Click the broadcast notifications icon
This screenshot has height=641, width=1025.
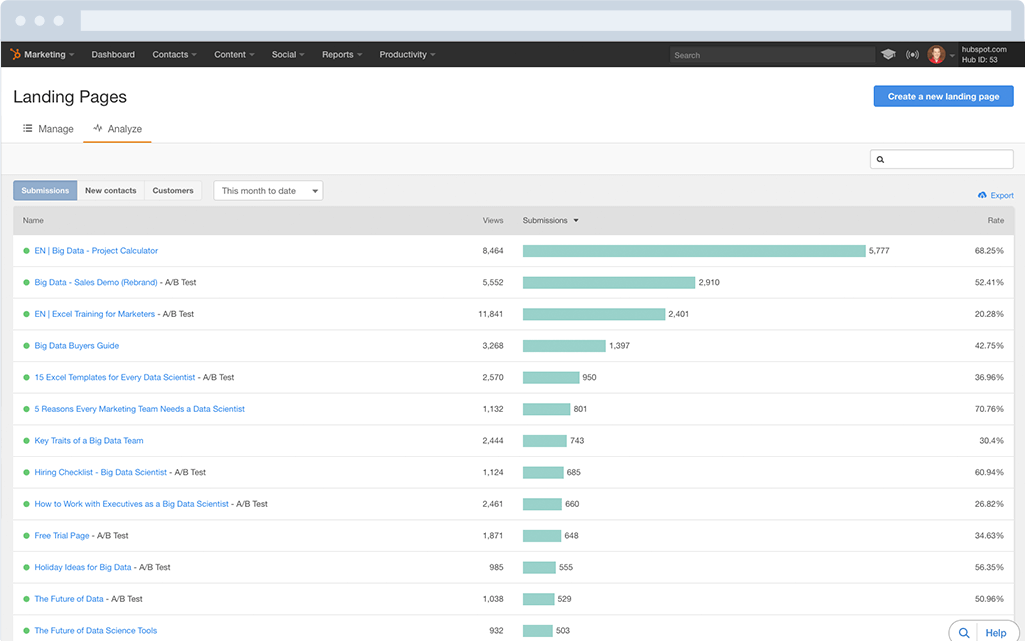point(912,54)
